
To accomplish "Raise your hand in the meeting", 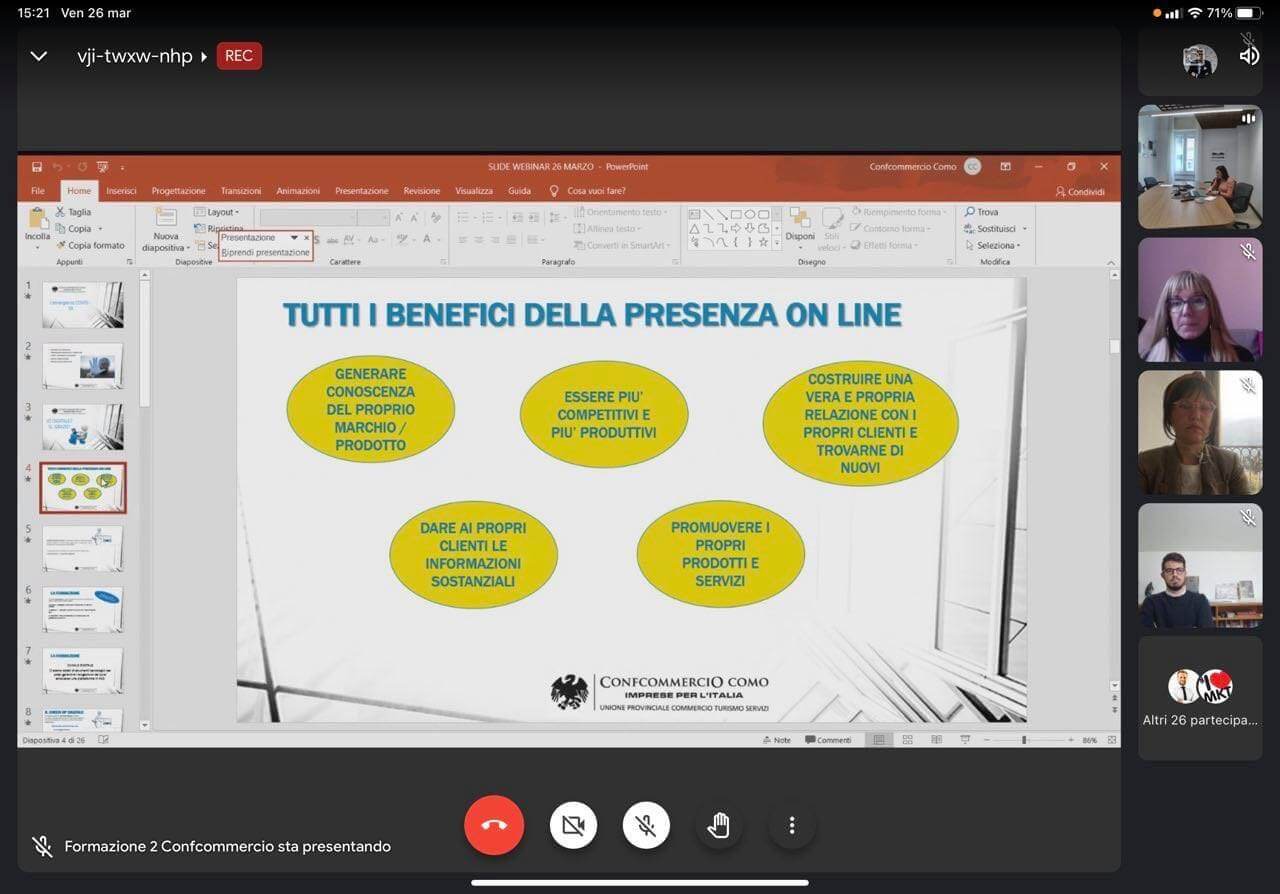I will (718, 825).
